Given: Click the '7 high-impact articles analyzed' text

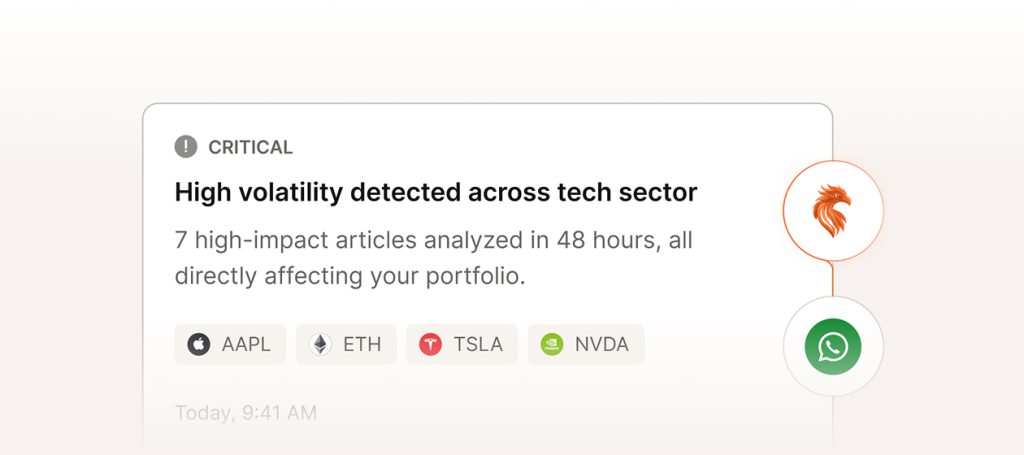Looking at the screenshot, I should (x=330, y=240).
